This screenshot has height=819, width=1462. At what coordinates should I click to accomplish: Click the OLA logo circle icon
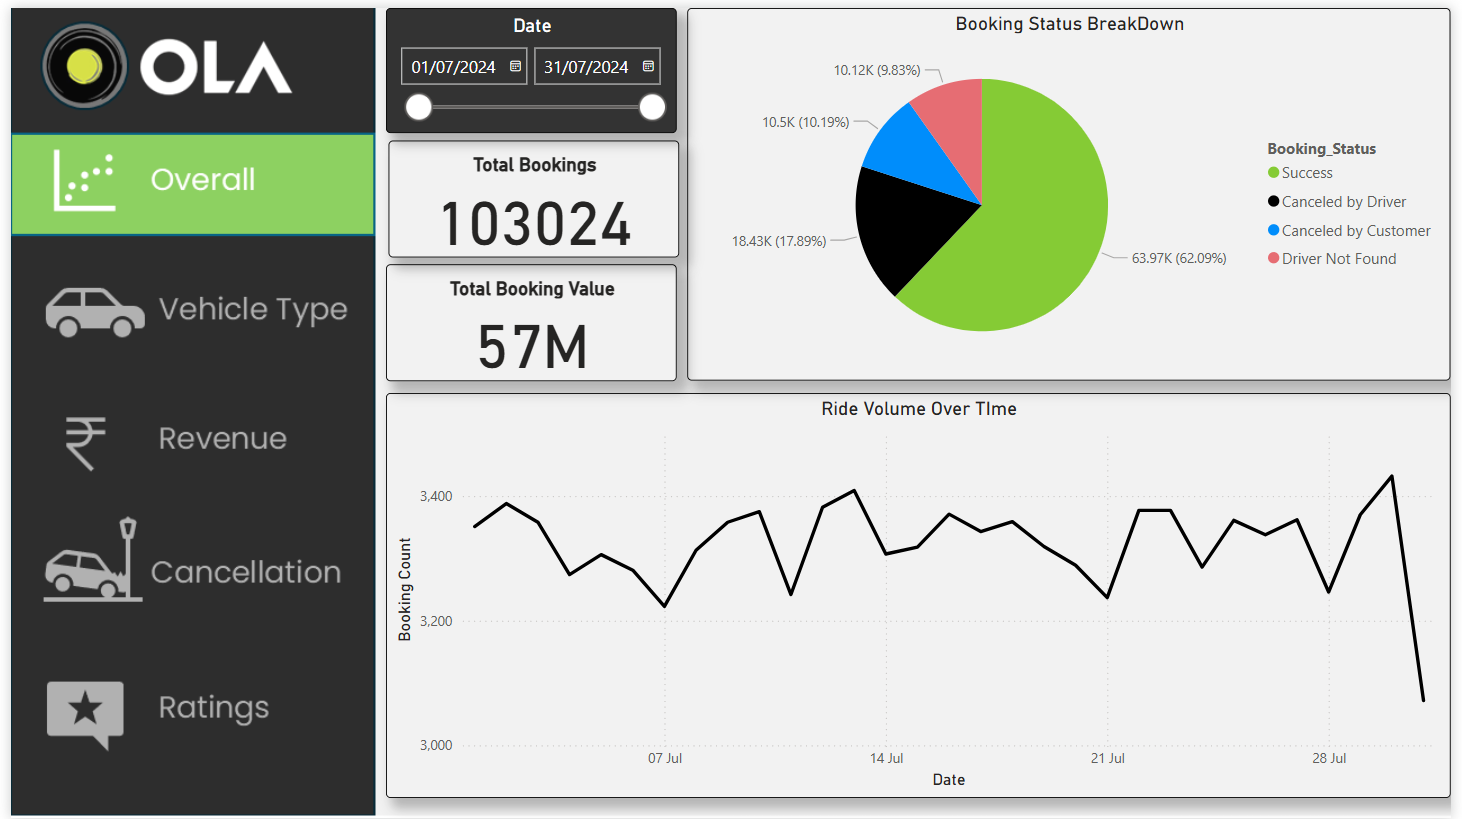click(85, 67)
